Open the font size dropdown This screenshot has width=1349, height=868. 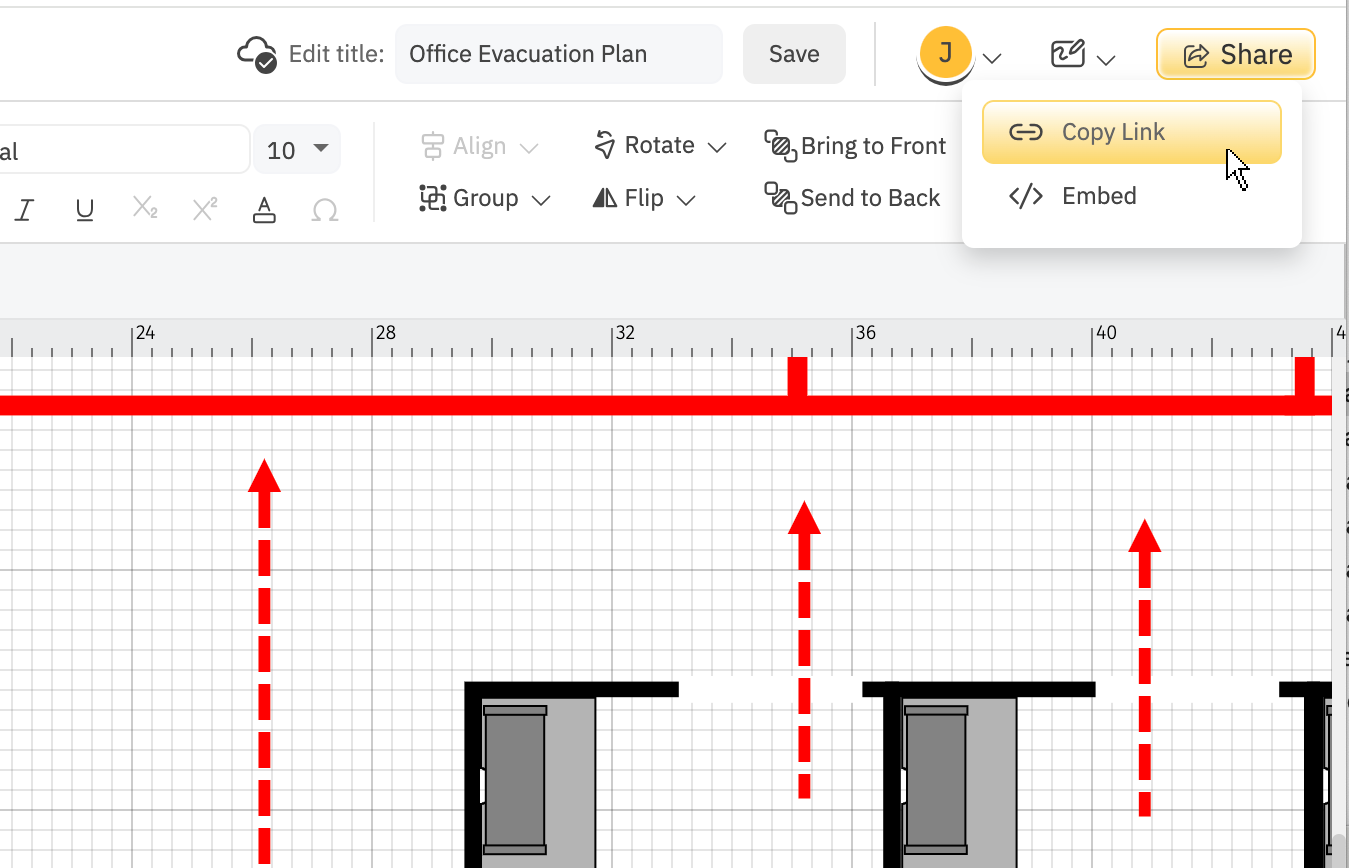pos(297,150)
